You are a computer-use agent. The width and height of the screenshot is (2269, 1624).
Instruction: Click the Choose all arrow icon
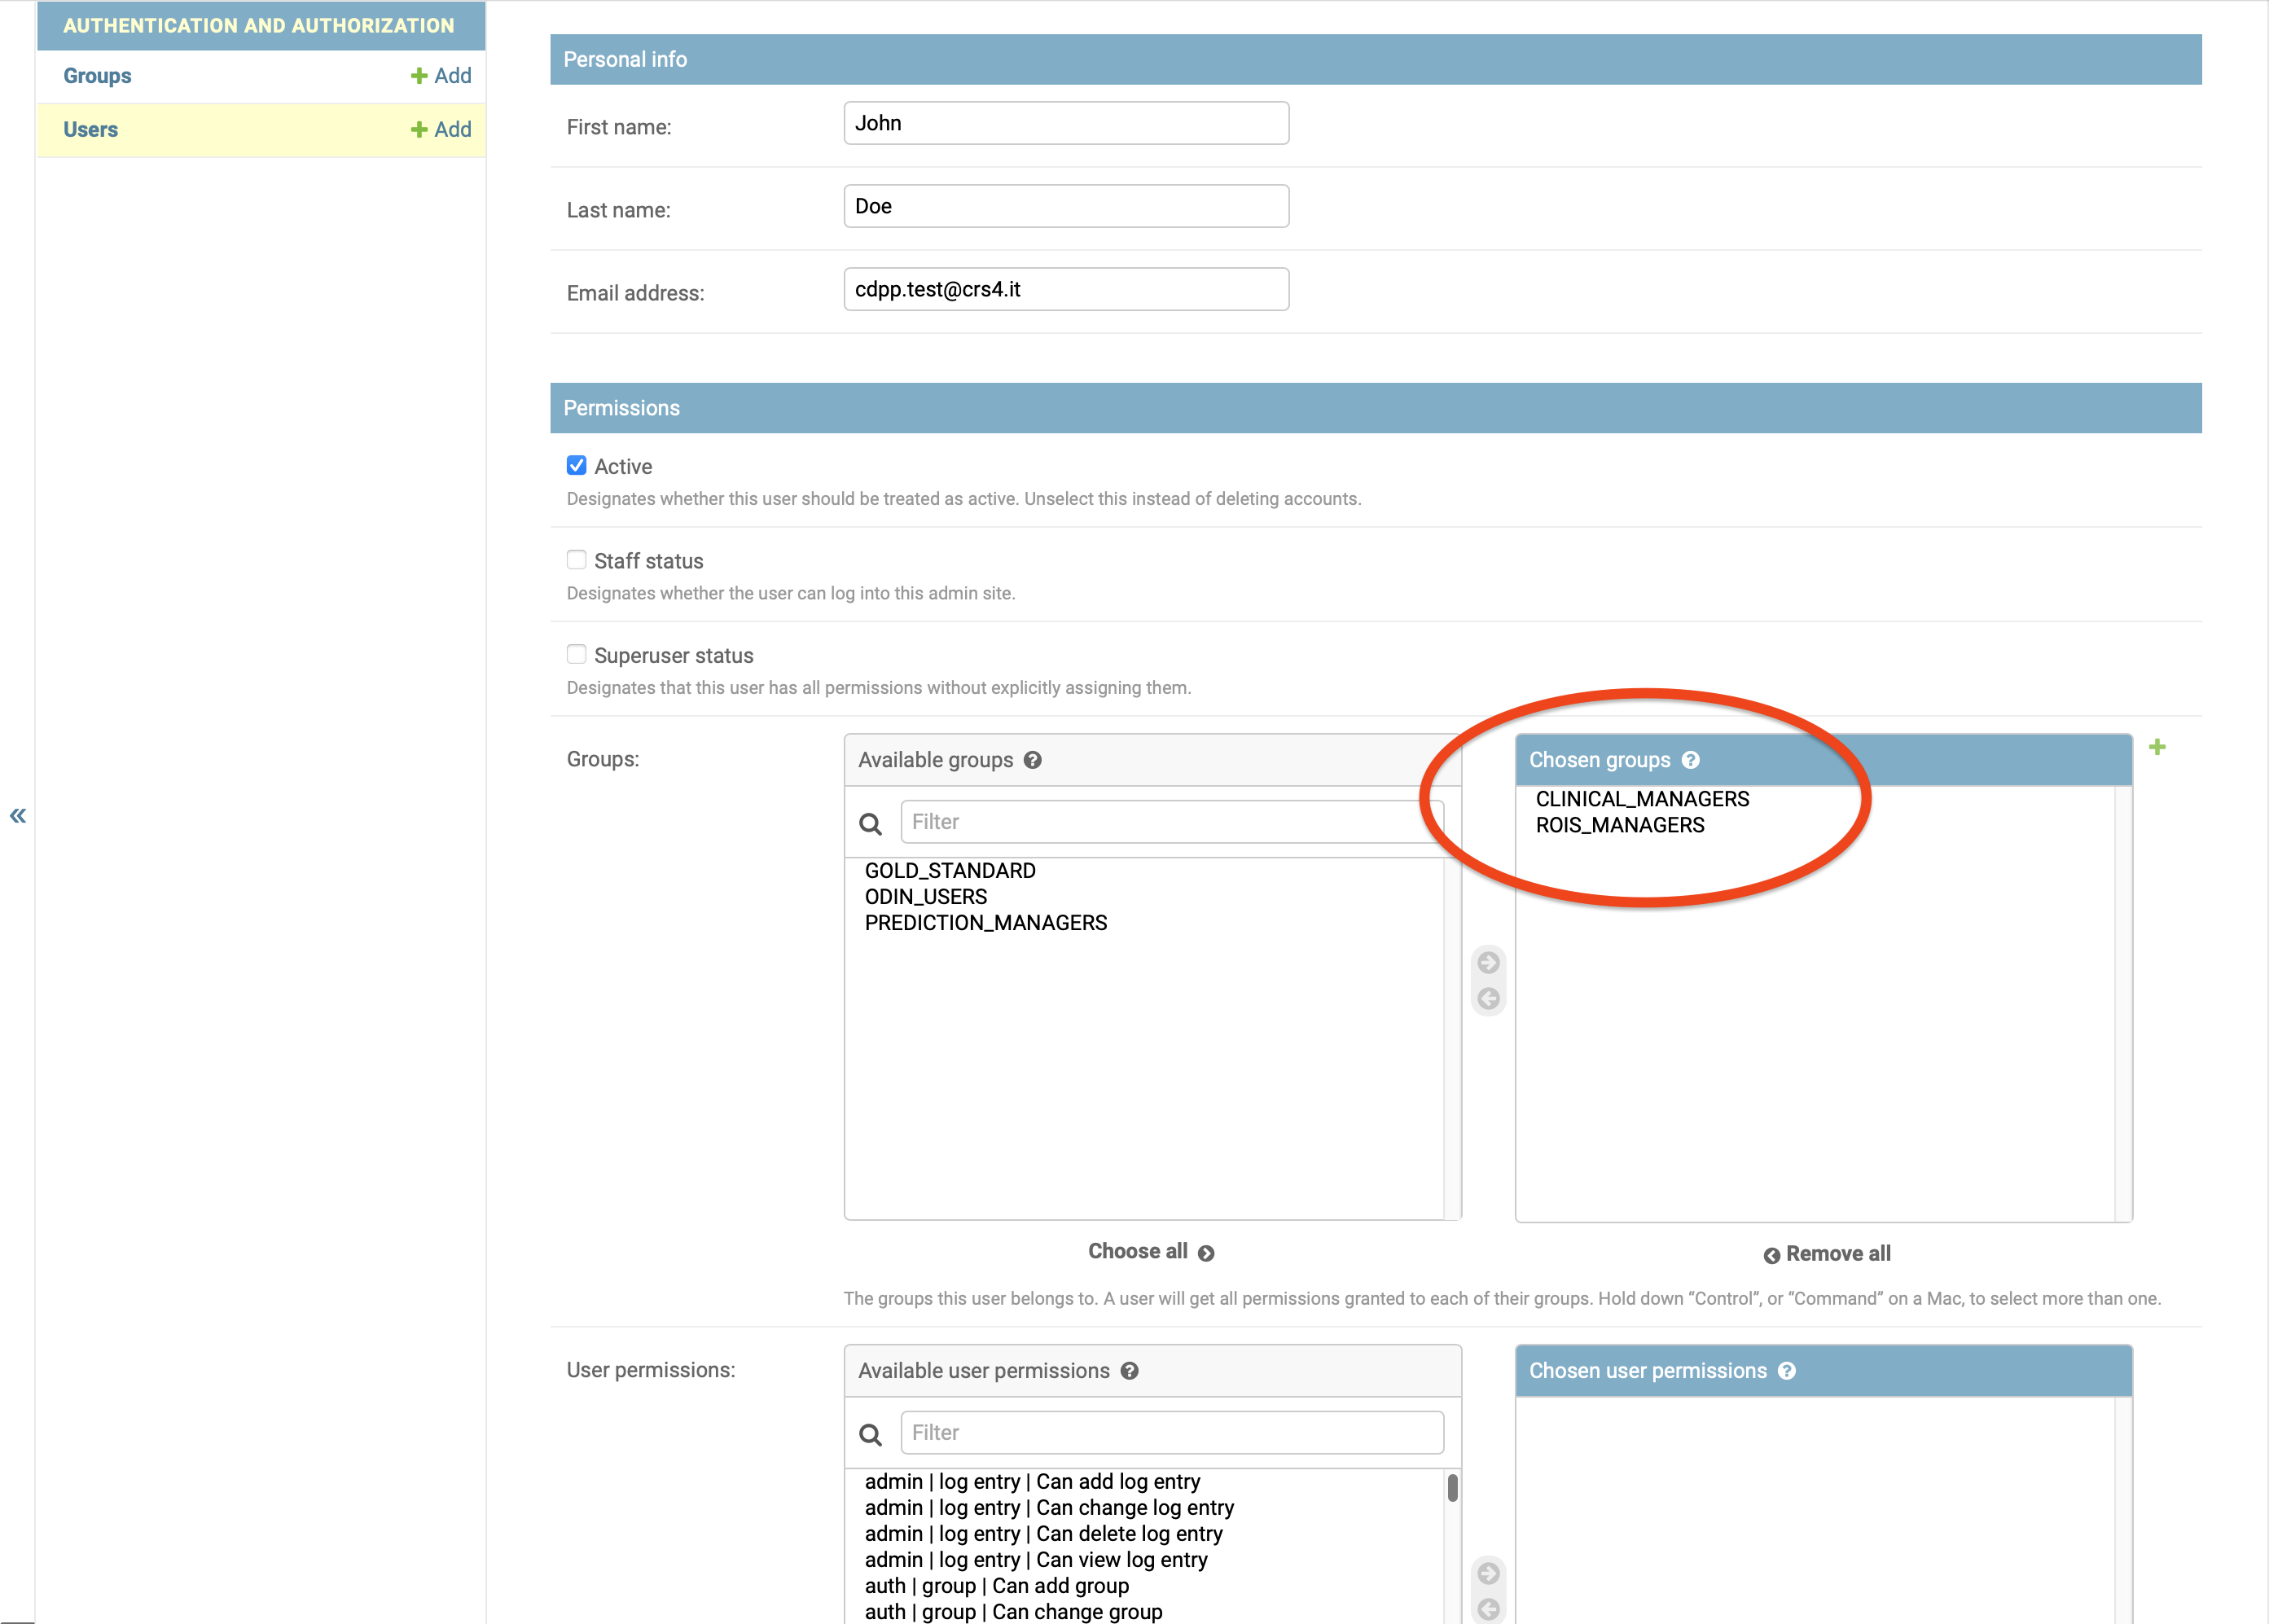[1206, 1253]
